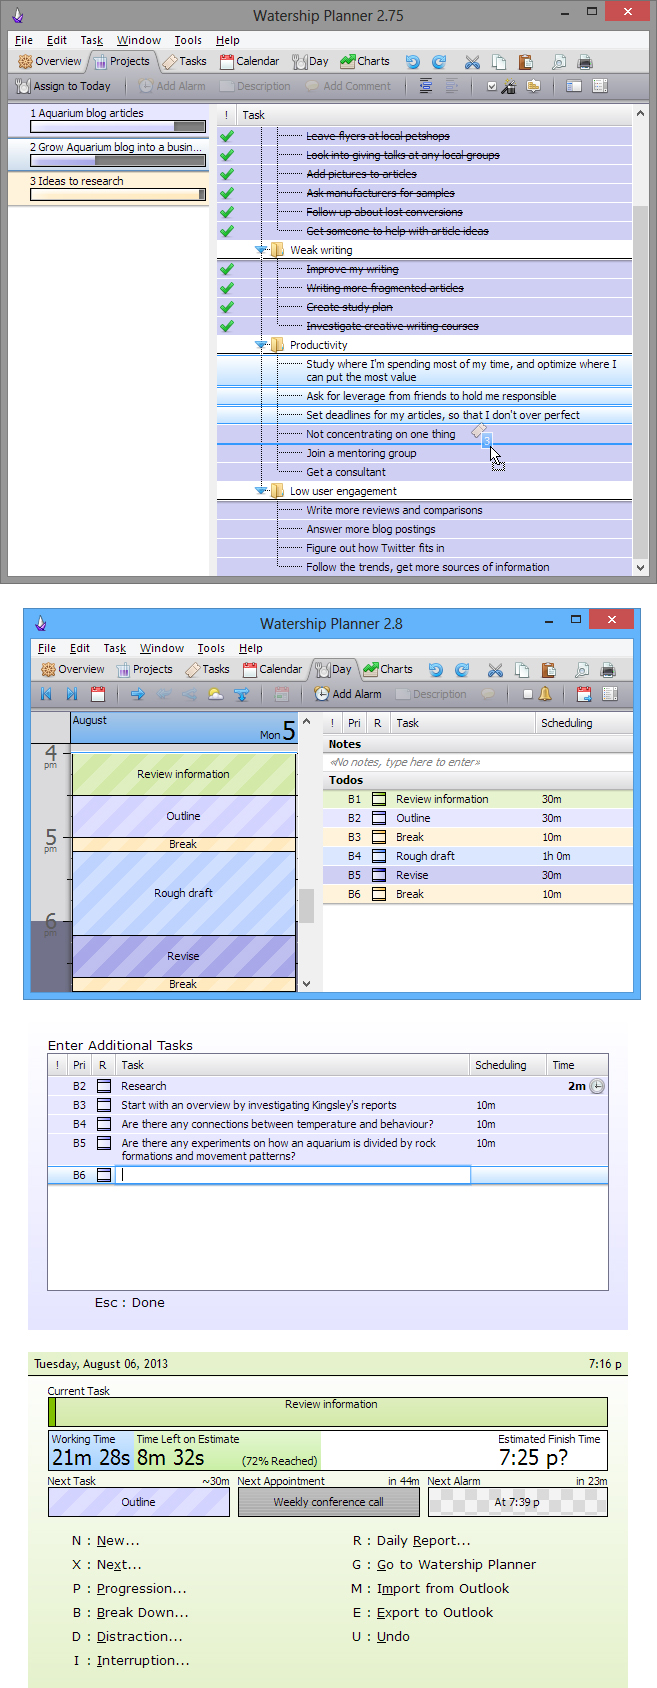
Task: Click sun and cloud icon in Planner 2.8
Action: click(215, 694)
